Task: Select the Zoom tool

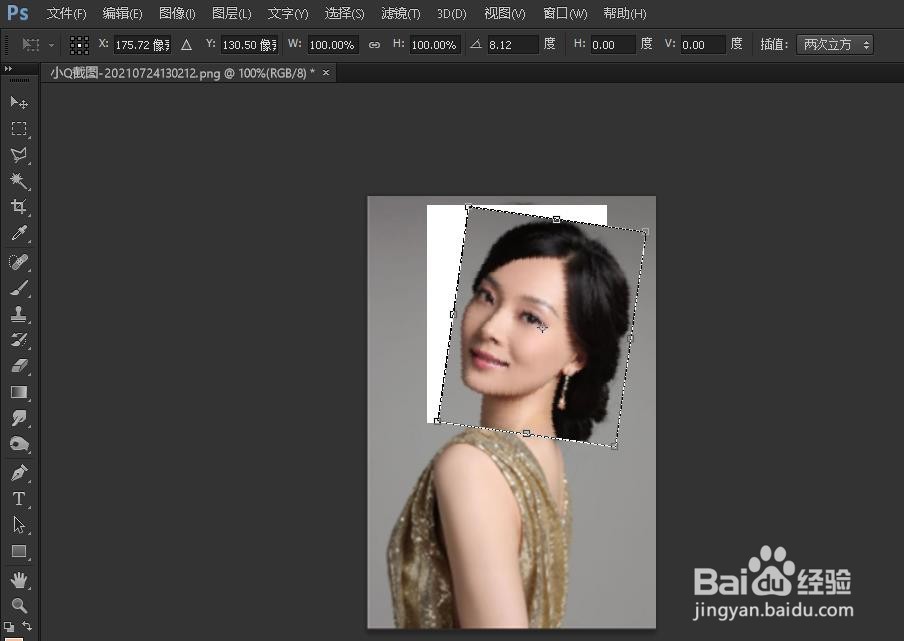Action: click(x=20, y=604)
